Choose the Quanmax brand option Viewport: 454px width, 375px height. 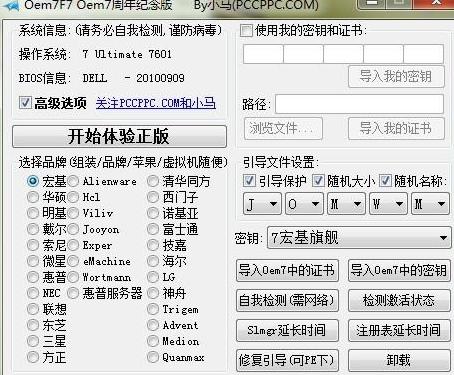coord(153,357)
